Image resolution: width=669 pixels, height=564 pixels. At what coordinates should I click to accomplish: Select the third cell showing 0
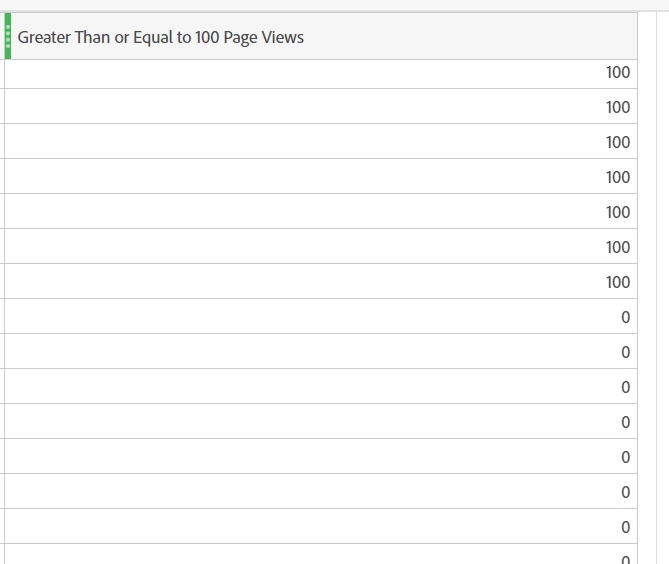coord(321,387)
